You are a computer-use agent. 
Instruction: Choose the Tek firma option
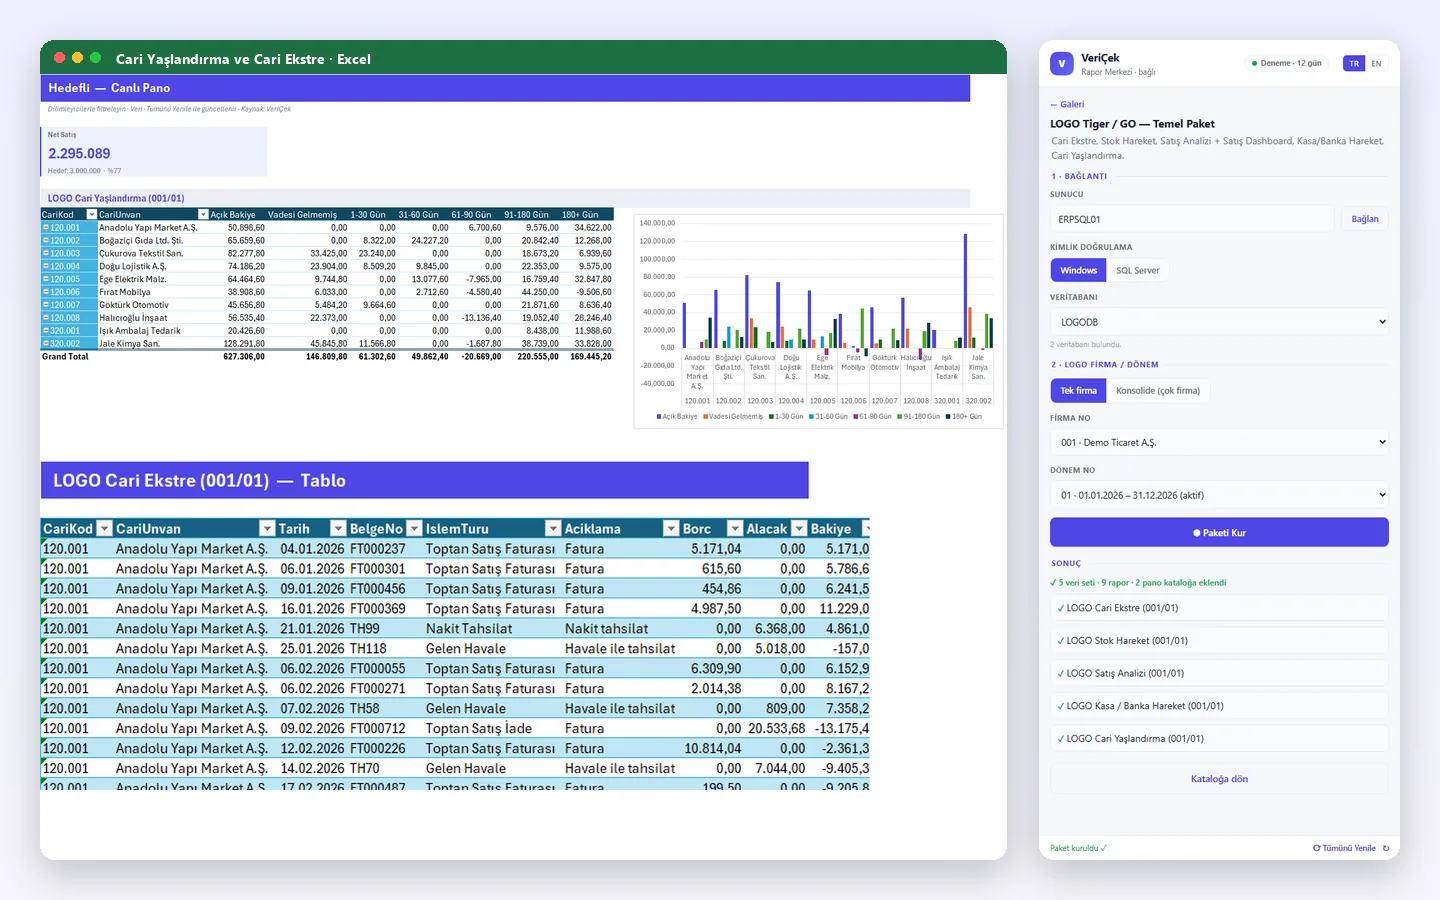pos(1078,391)
